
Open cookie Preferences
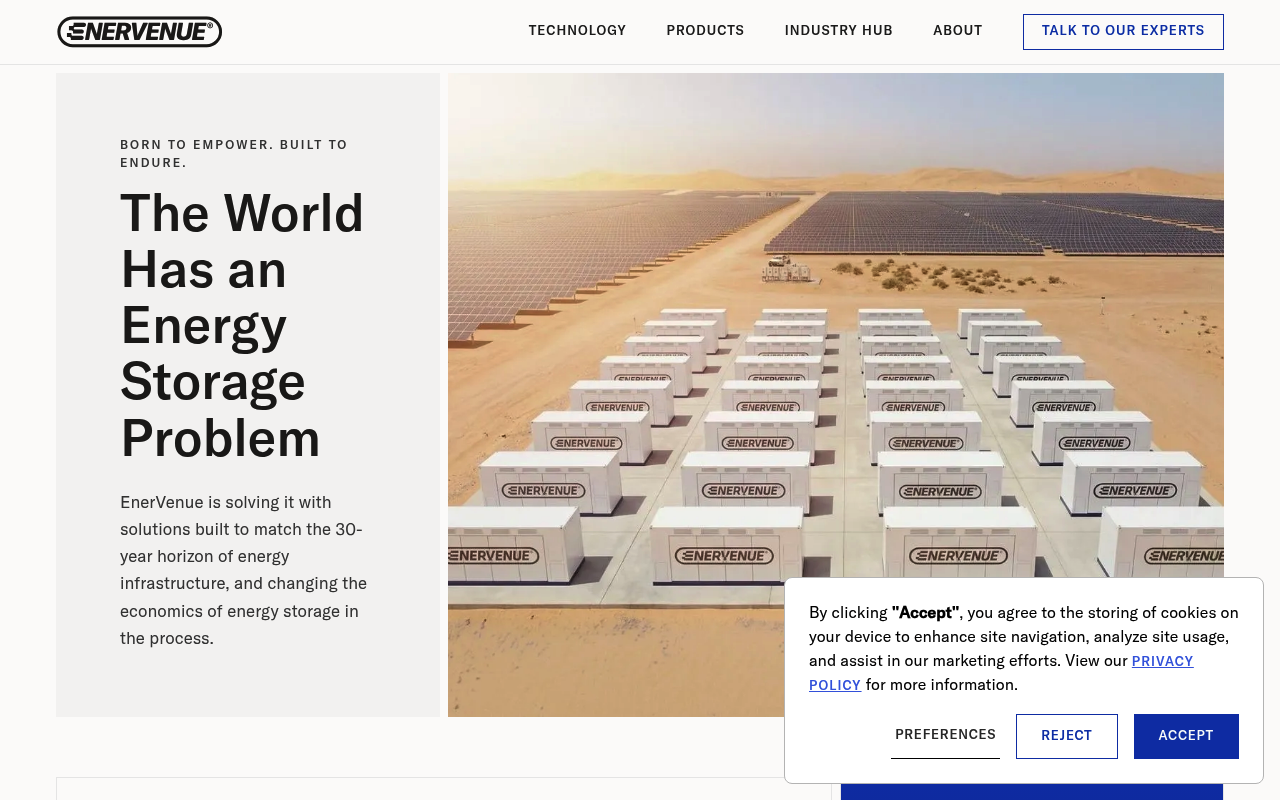(945, 735)
